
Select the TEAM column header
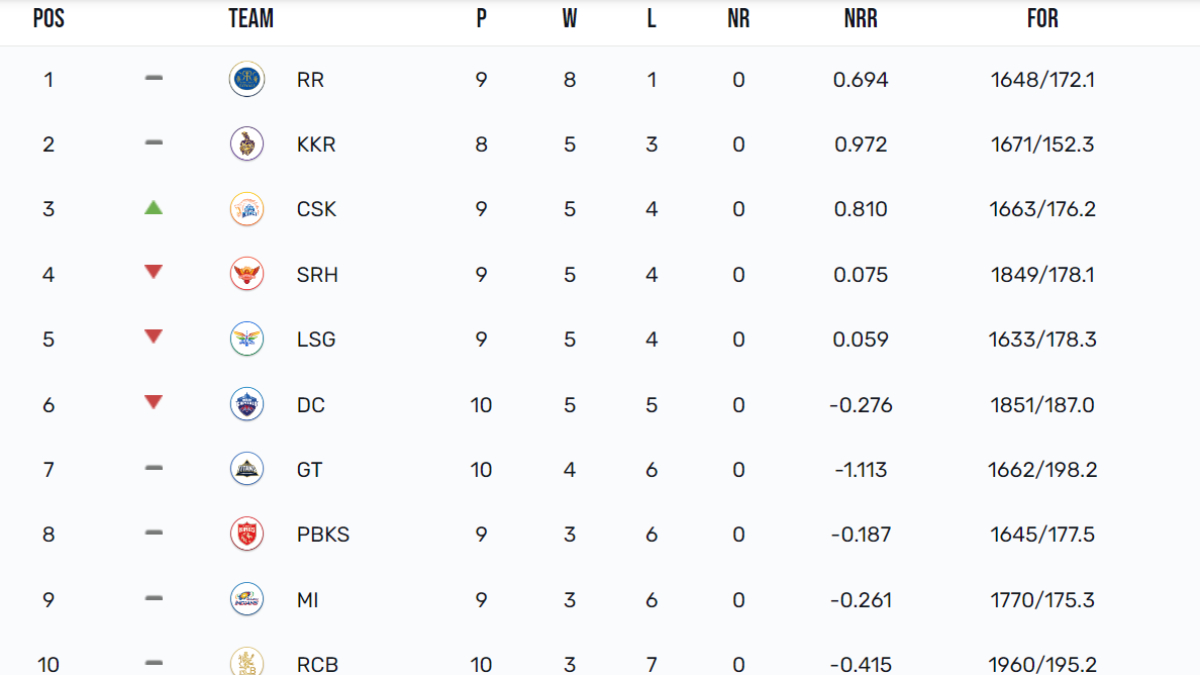[x=251, y=19]
